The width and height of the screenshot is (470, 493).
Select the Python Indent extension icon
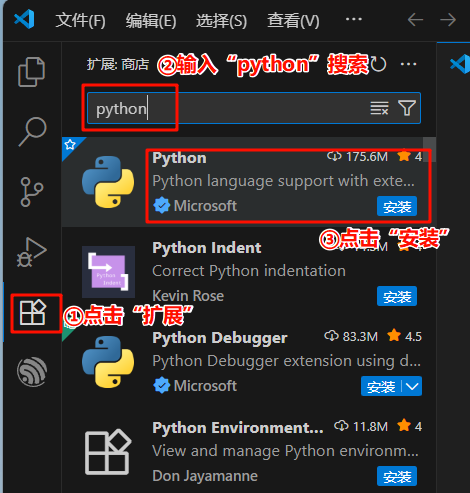(108, 272)
